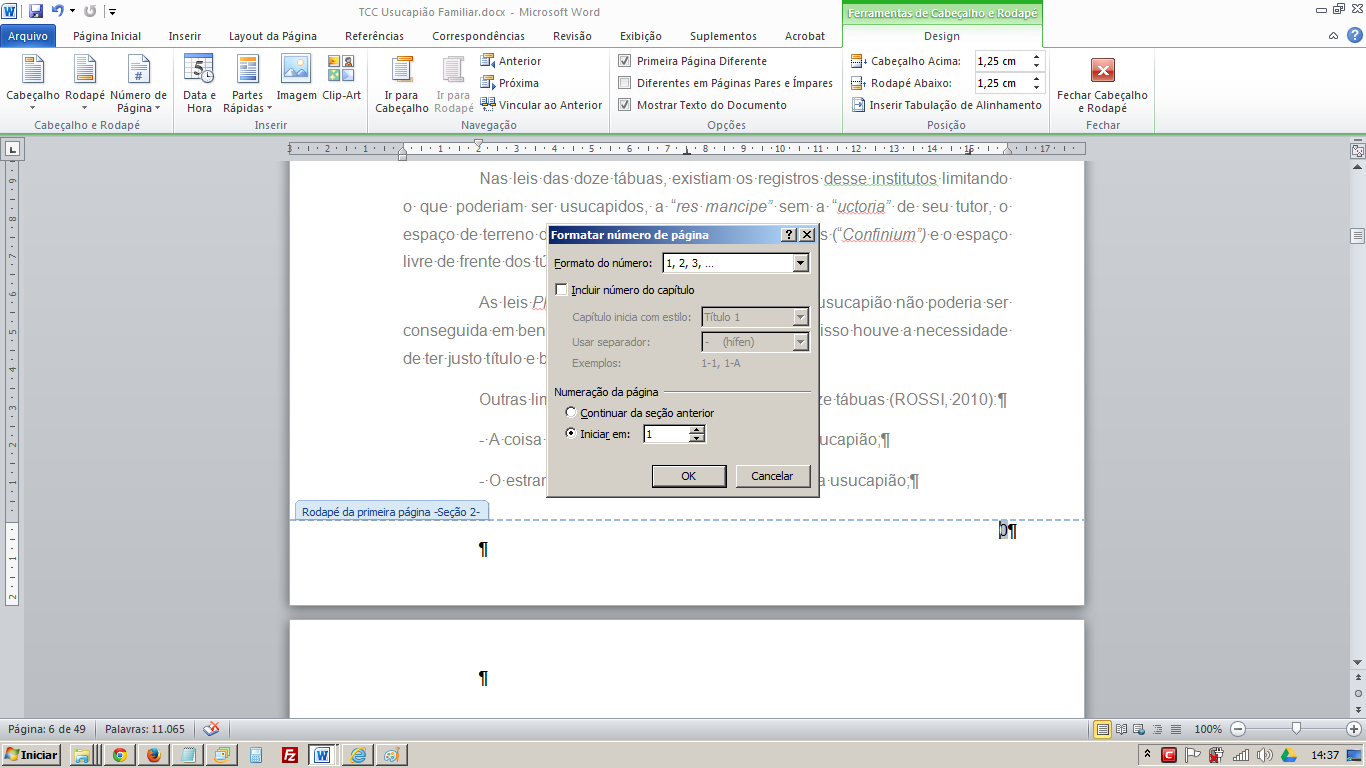Uncheck Mostrar Texto do Documento
The image size is (1366, 768).
pyautogui.click(x=625, y=105)
